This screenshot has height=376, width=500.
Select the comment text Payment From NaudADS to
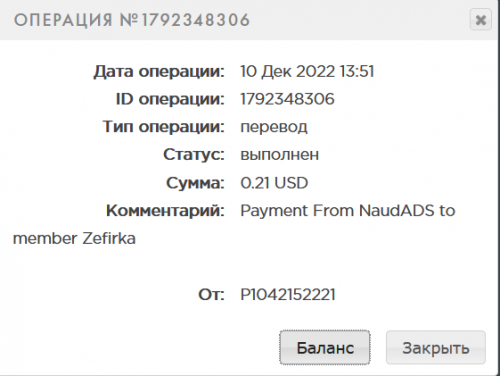pos(348,211)
